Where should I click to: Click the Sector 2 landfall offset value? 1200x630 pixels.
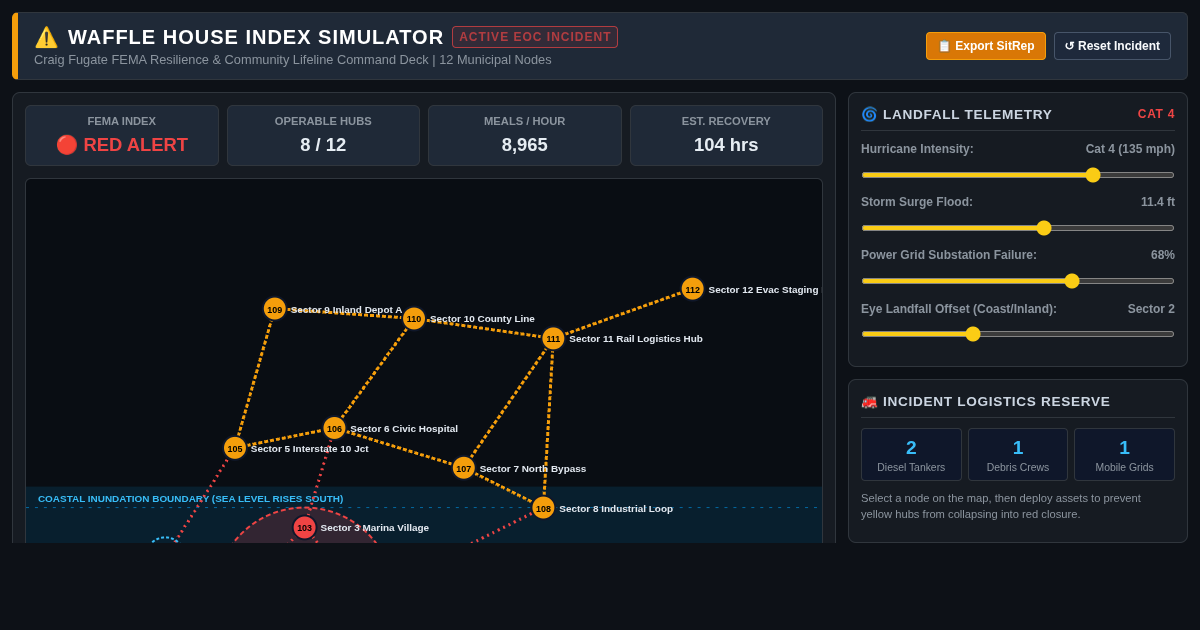pyautogui.click(x=1151, y=309)
